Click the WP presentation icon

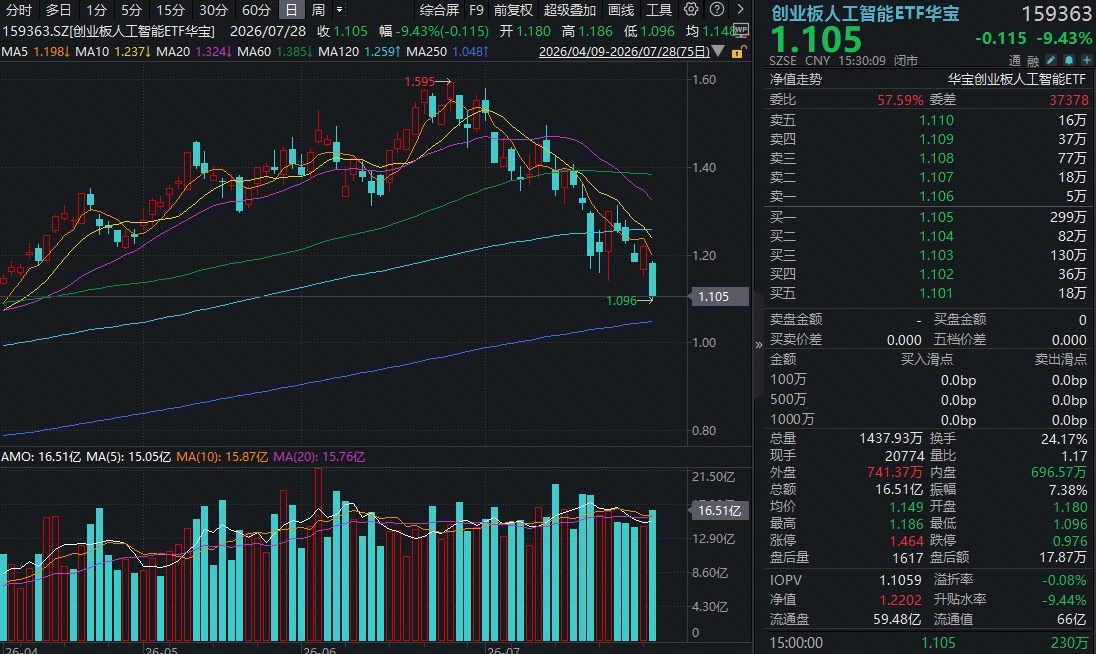point(742,31)
